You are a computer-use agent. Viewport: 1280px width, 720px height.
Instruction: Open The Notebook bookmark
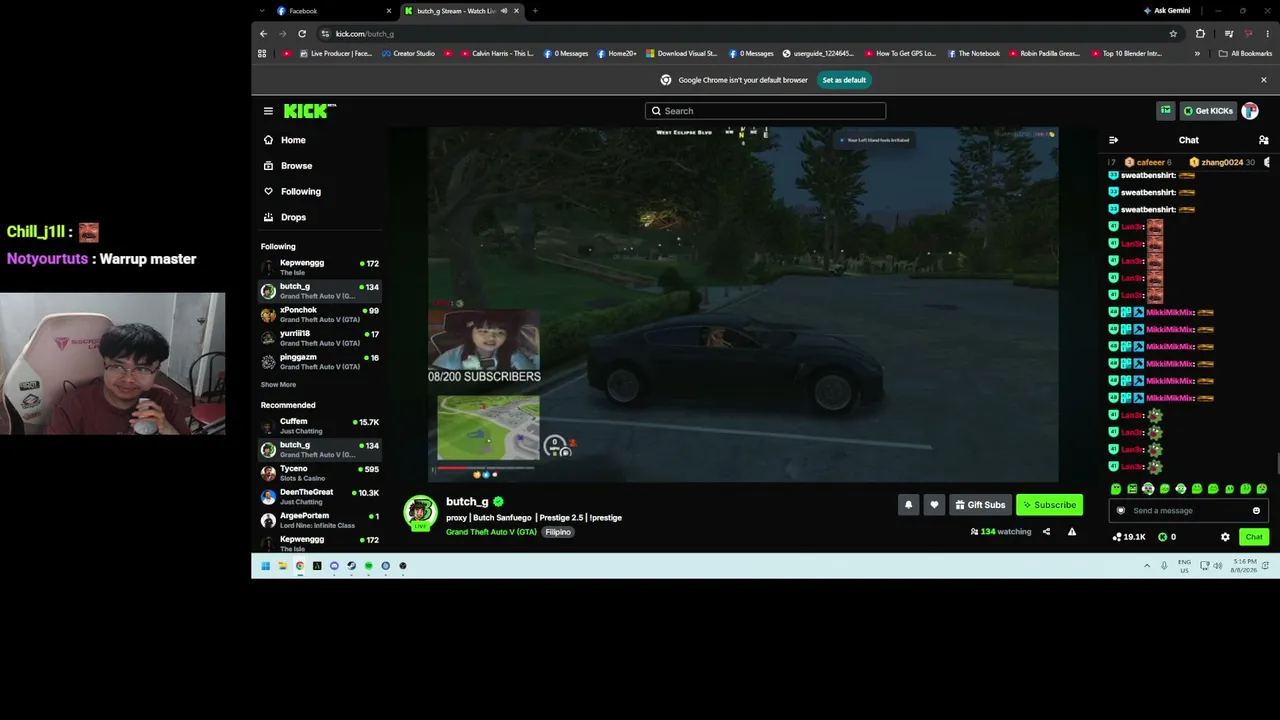pos(973,54)
